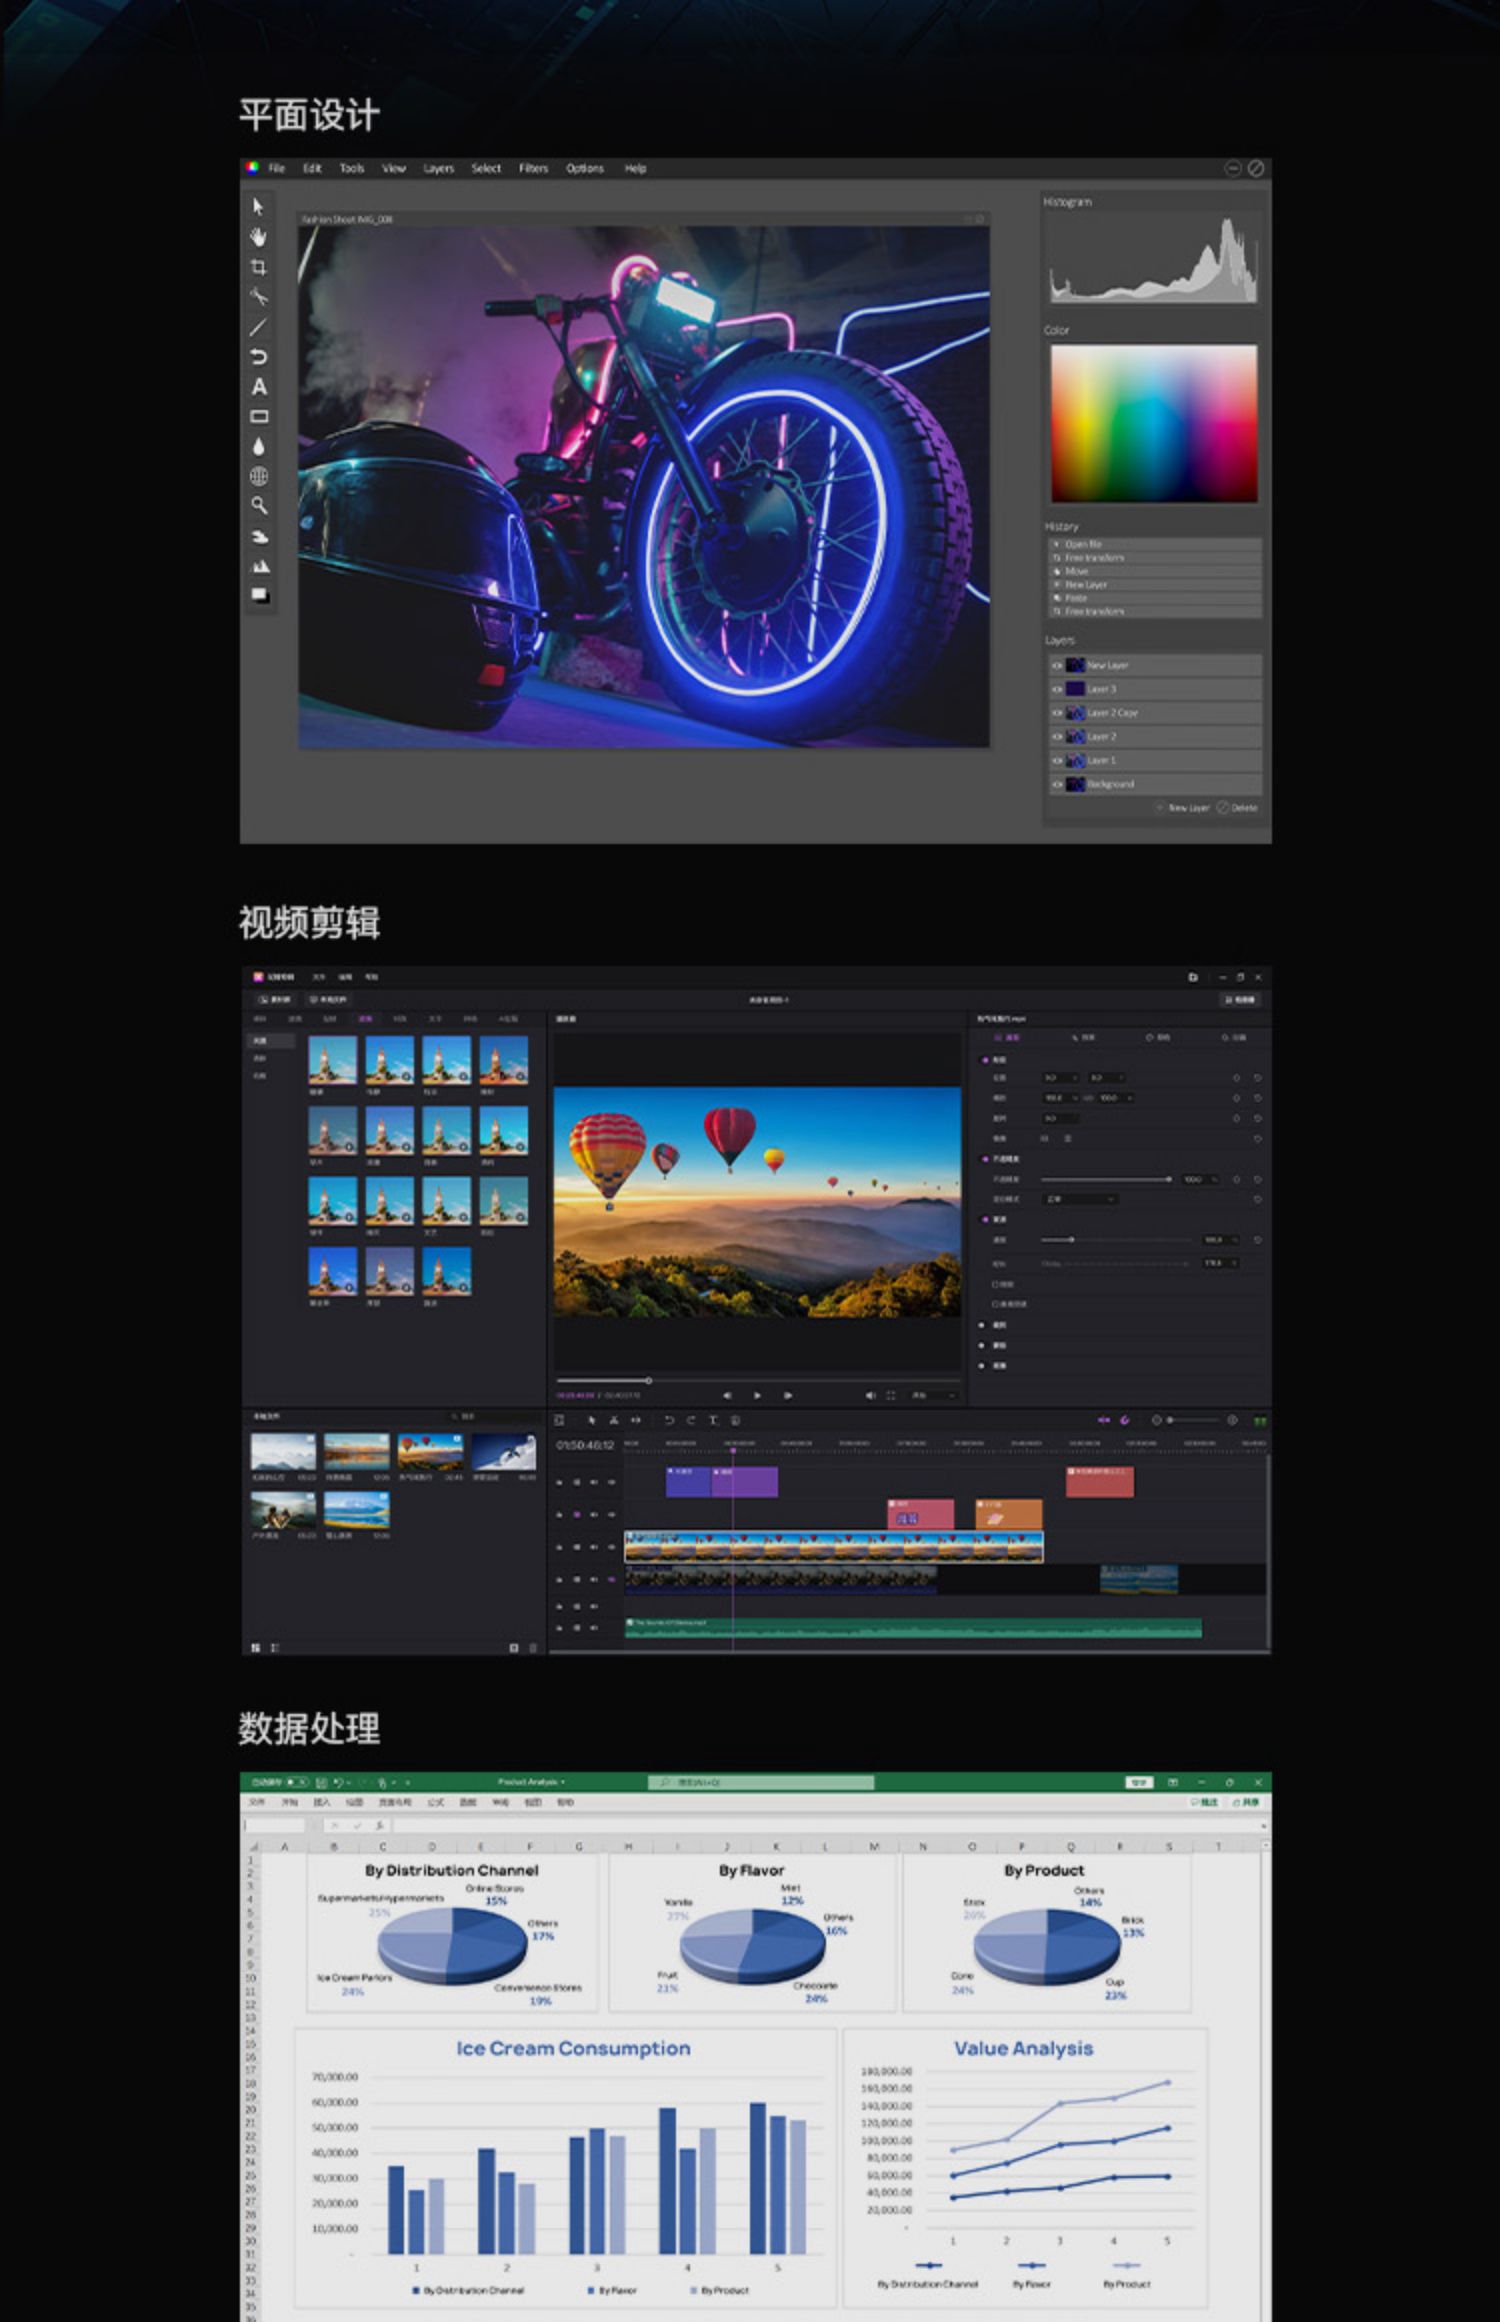Select the Text tool marked A
The width and height of the screenshot is (1500, 2322).
[258, 386]
